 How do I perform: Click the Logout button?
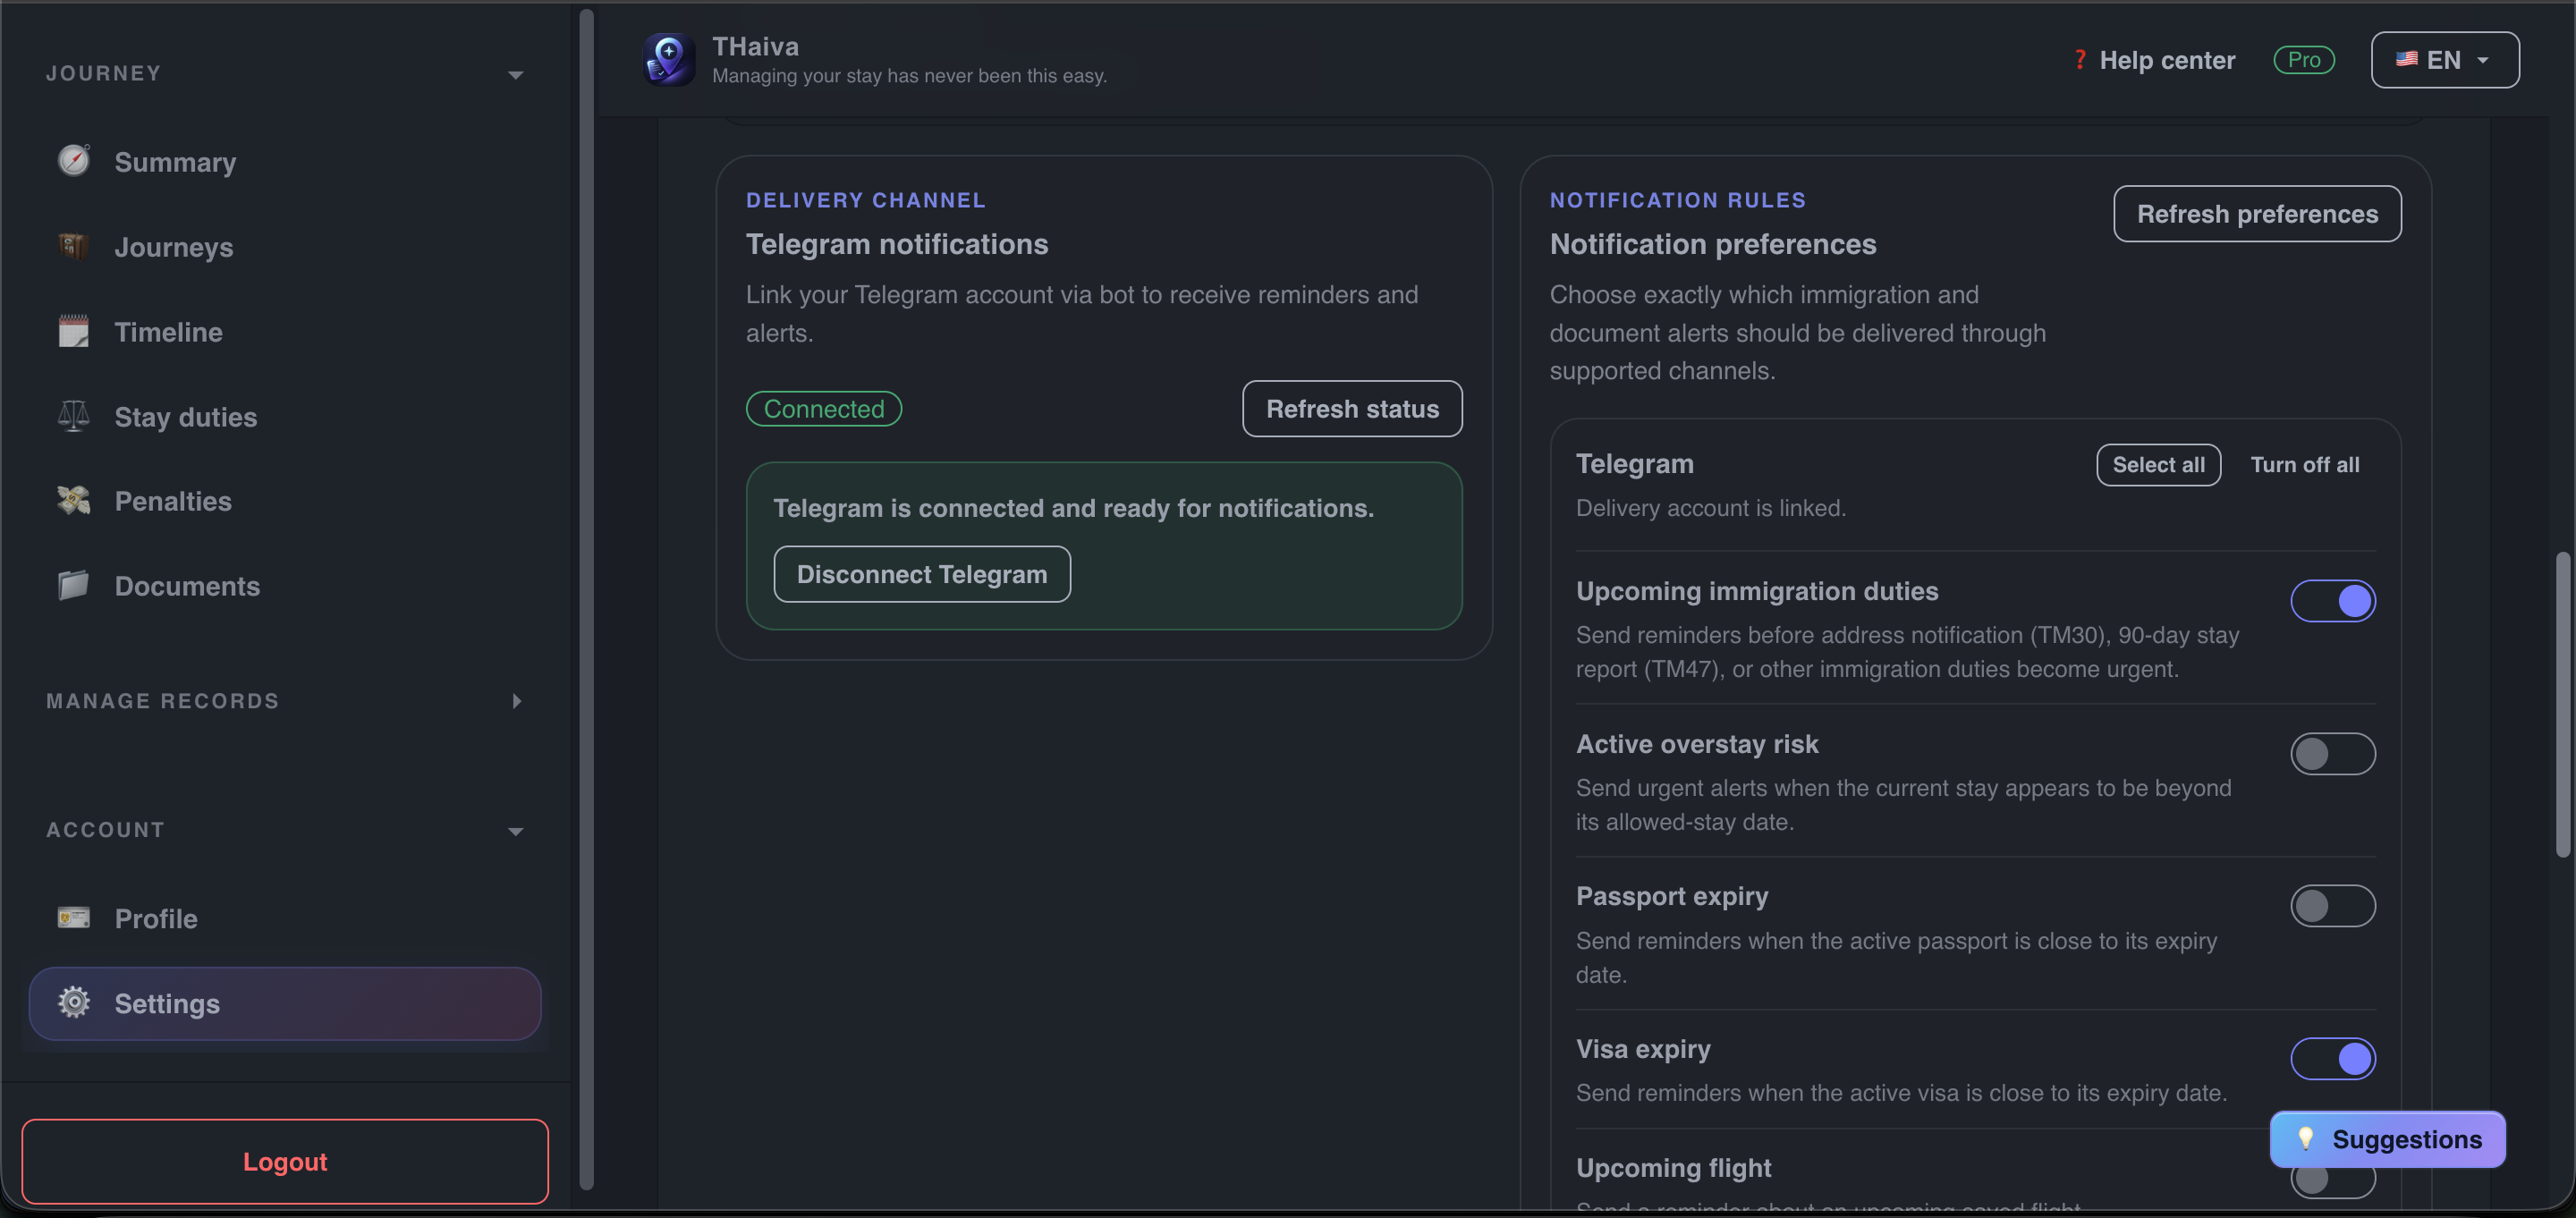tap(284, 1161)
